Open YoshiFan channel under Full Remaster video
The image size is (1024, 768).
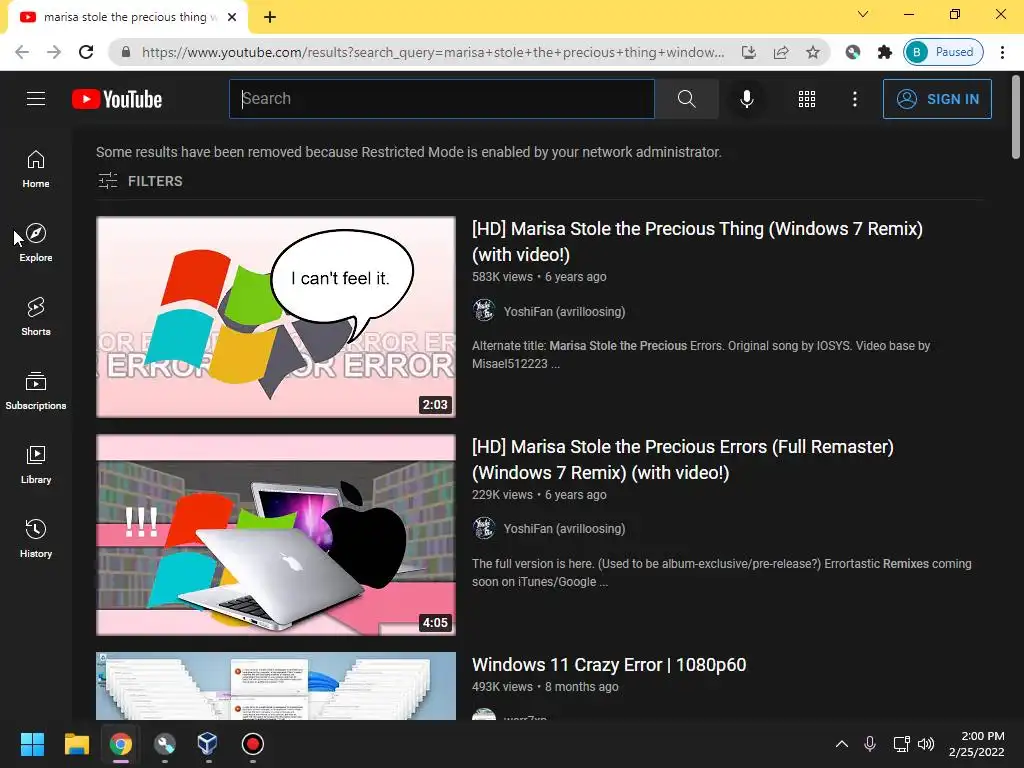tap(564, 528)
